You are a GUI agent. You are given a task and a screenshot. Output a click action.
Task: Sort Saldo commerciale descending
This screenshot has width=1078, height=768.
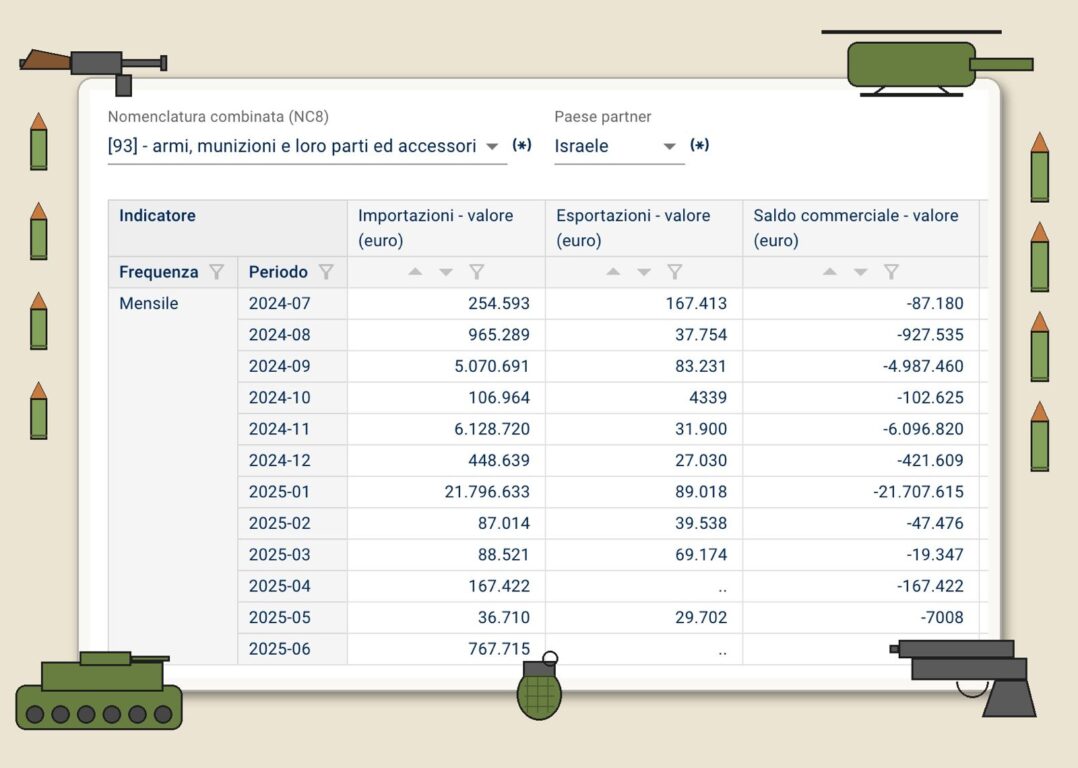(860, 272)
